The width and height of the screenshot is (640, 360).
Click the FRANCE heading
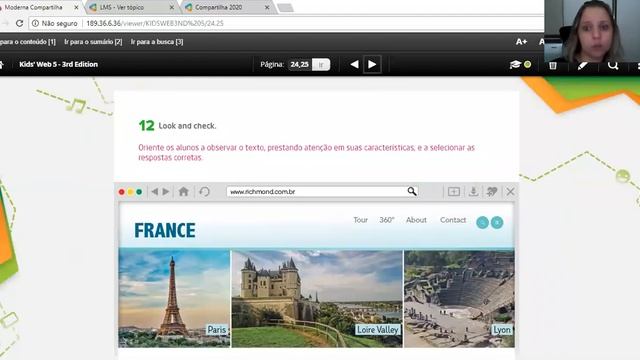pos(165,231)
